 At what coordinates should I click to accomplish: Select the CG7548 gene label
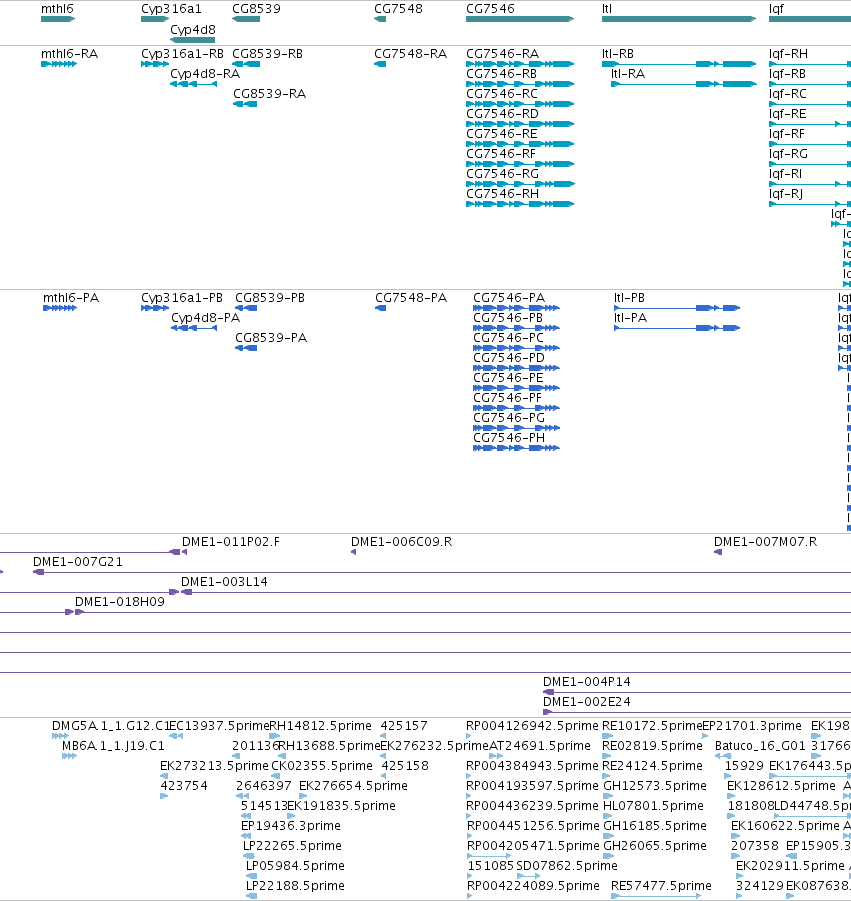[398, 9]
